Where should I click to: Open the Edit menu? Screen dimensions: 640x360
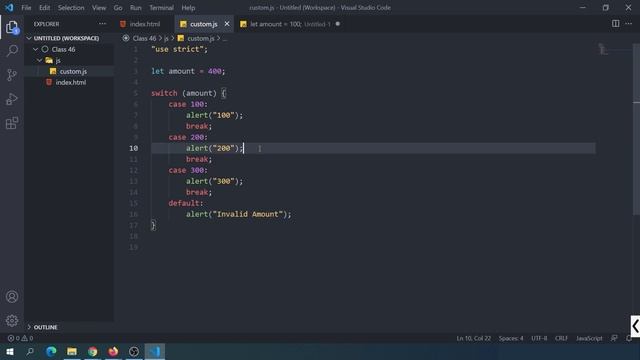click(44, 8)
